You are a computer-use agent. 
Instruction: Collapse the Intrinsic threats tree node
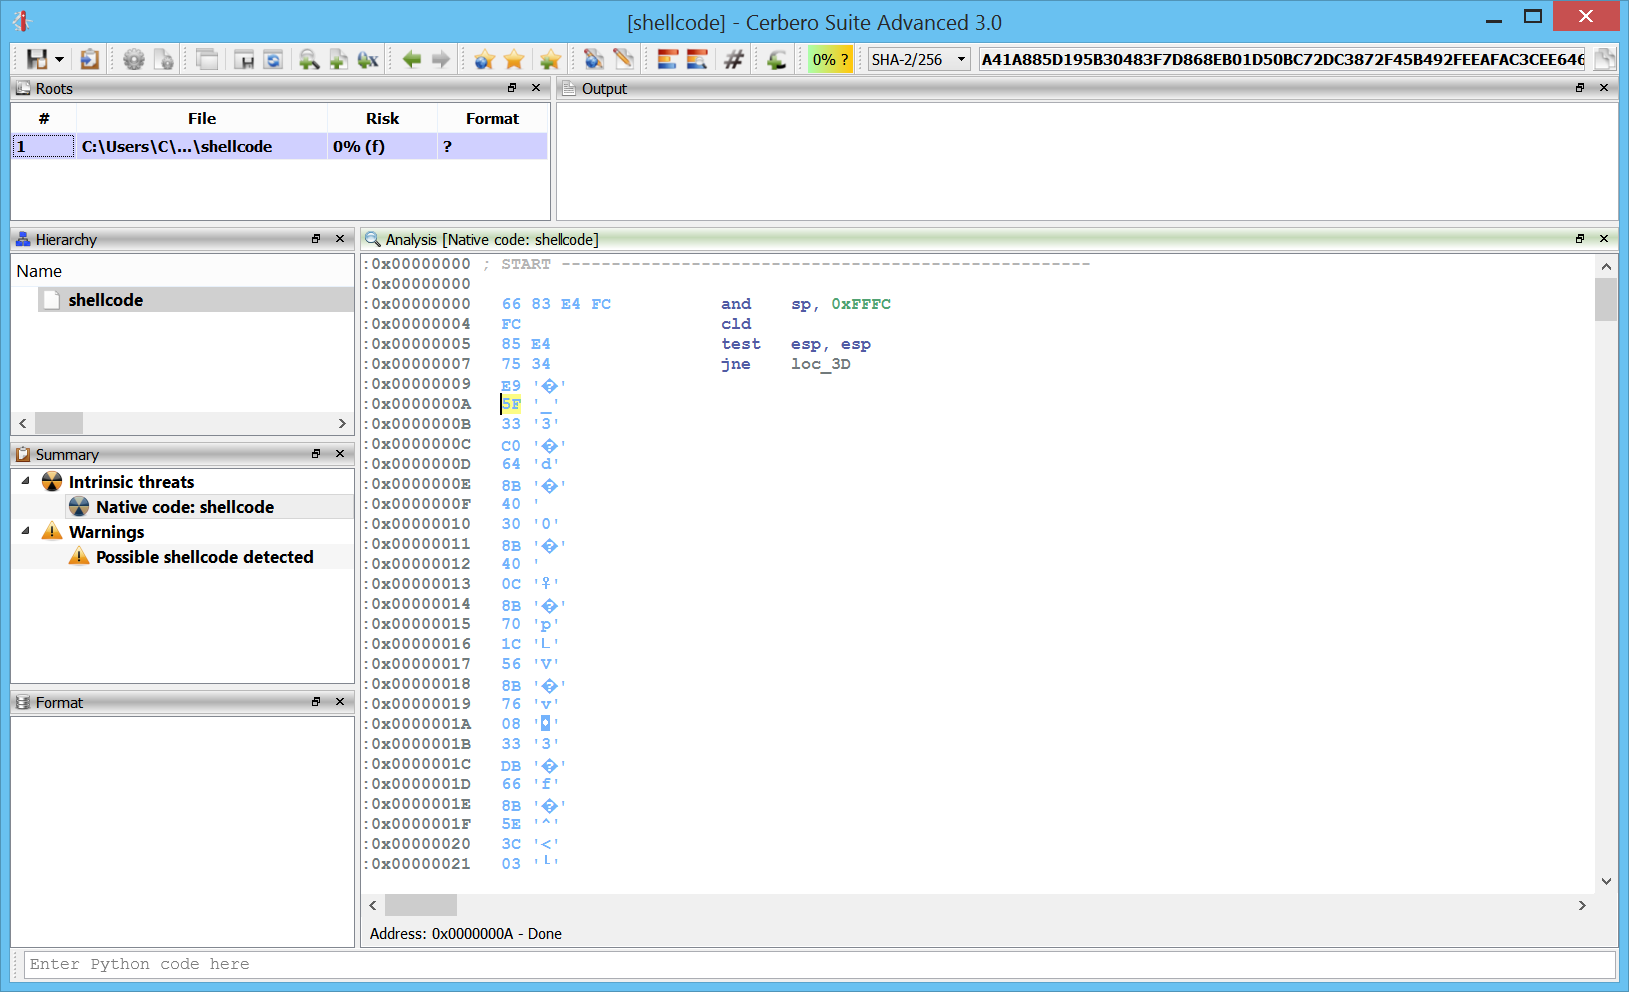(x=26, y=481)
